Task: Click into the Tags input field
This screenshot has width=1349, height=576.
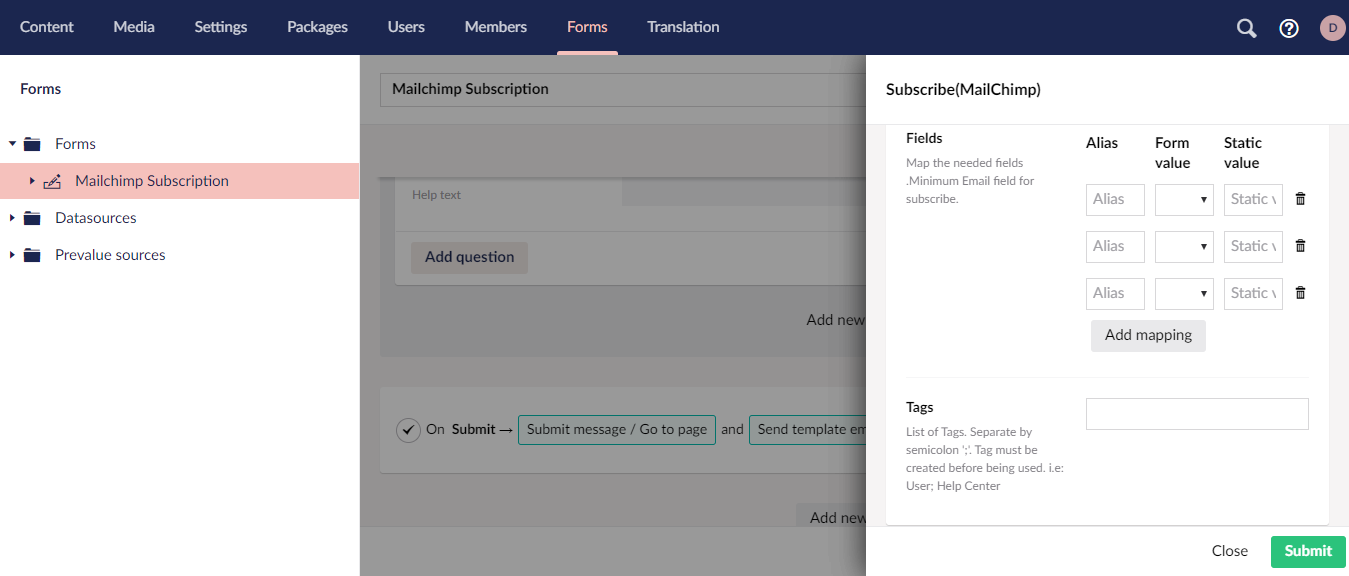Action: click(x=1197, y=414)
